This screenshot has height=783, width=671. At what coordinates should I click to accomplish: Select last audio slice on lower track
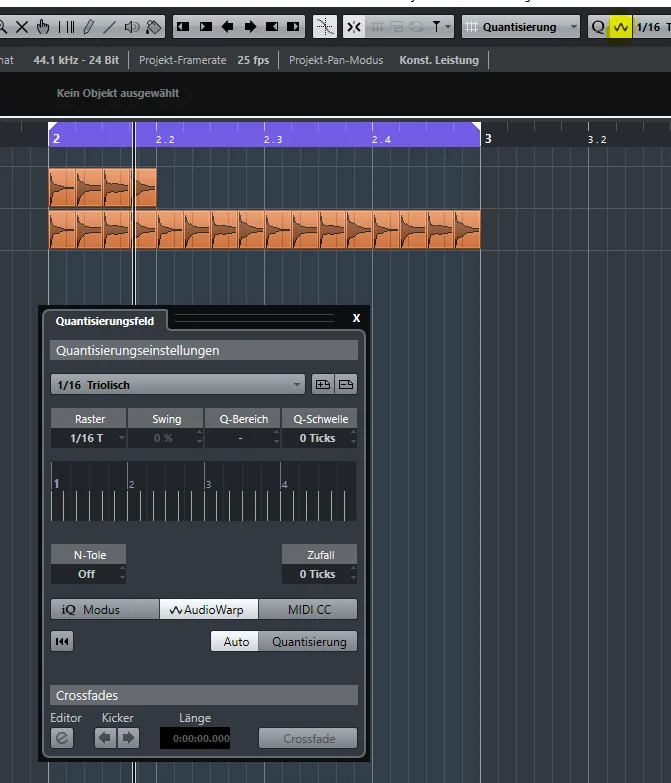pos(467,230)
